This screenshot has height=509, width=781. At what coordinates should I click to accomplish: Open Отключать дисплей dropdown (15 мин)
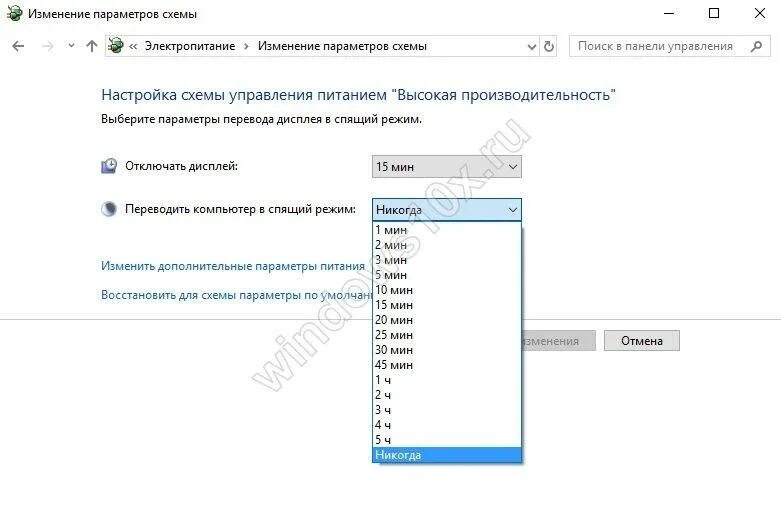(447, 167)
